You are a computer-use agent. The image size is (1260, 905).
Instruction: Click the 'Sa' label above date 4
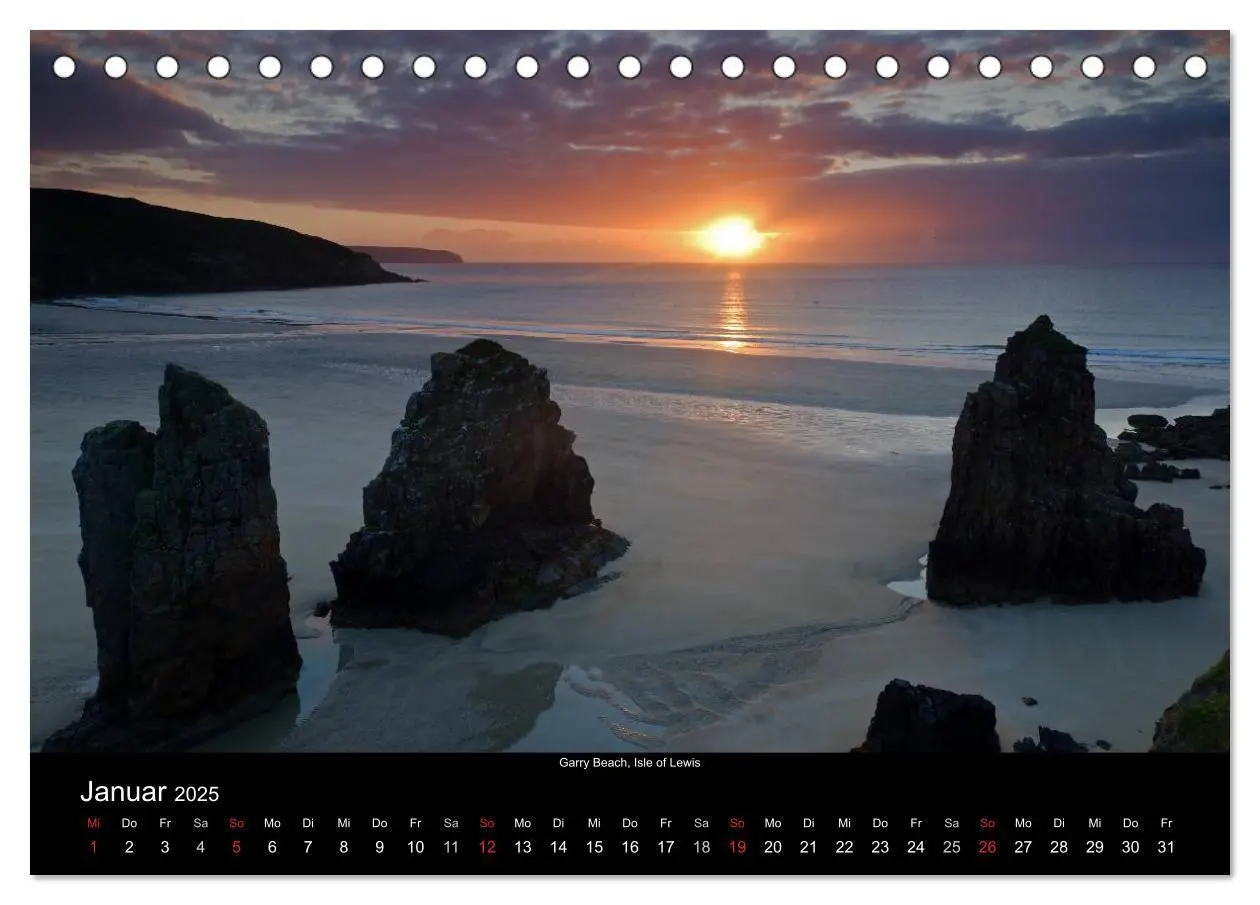coord(201,823)
